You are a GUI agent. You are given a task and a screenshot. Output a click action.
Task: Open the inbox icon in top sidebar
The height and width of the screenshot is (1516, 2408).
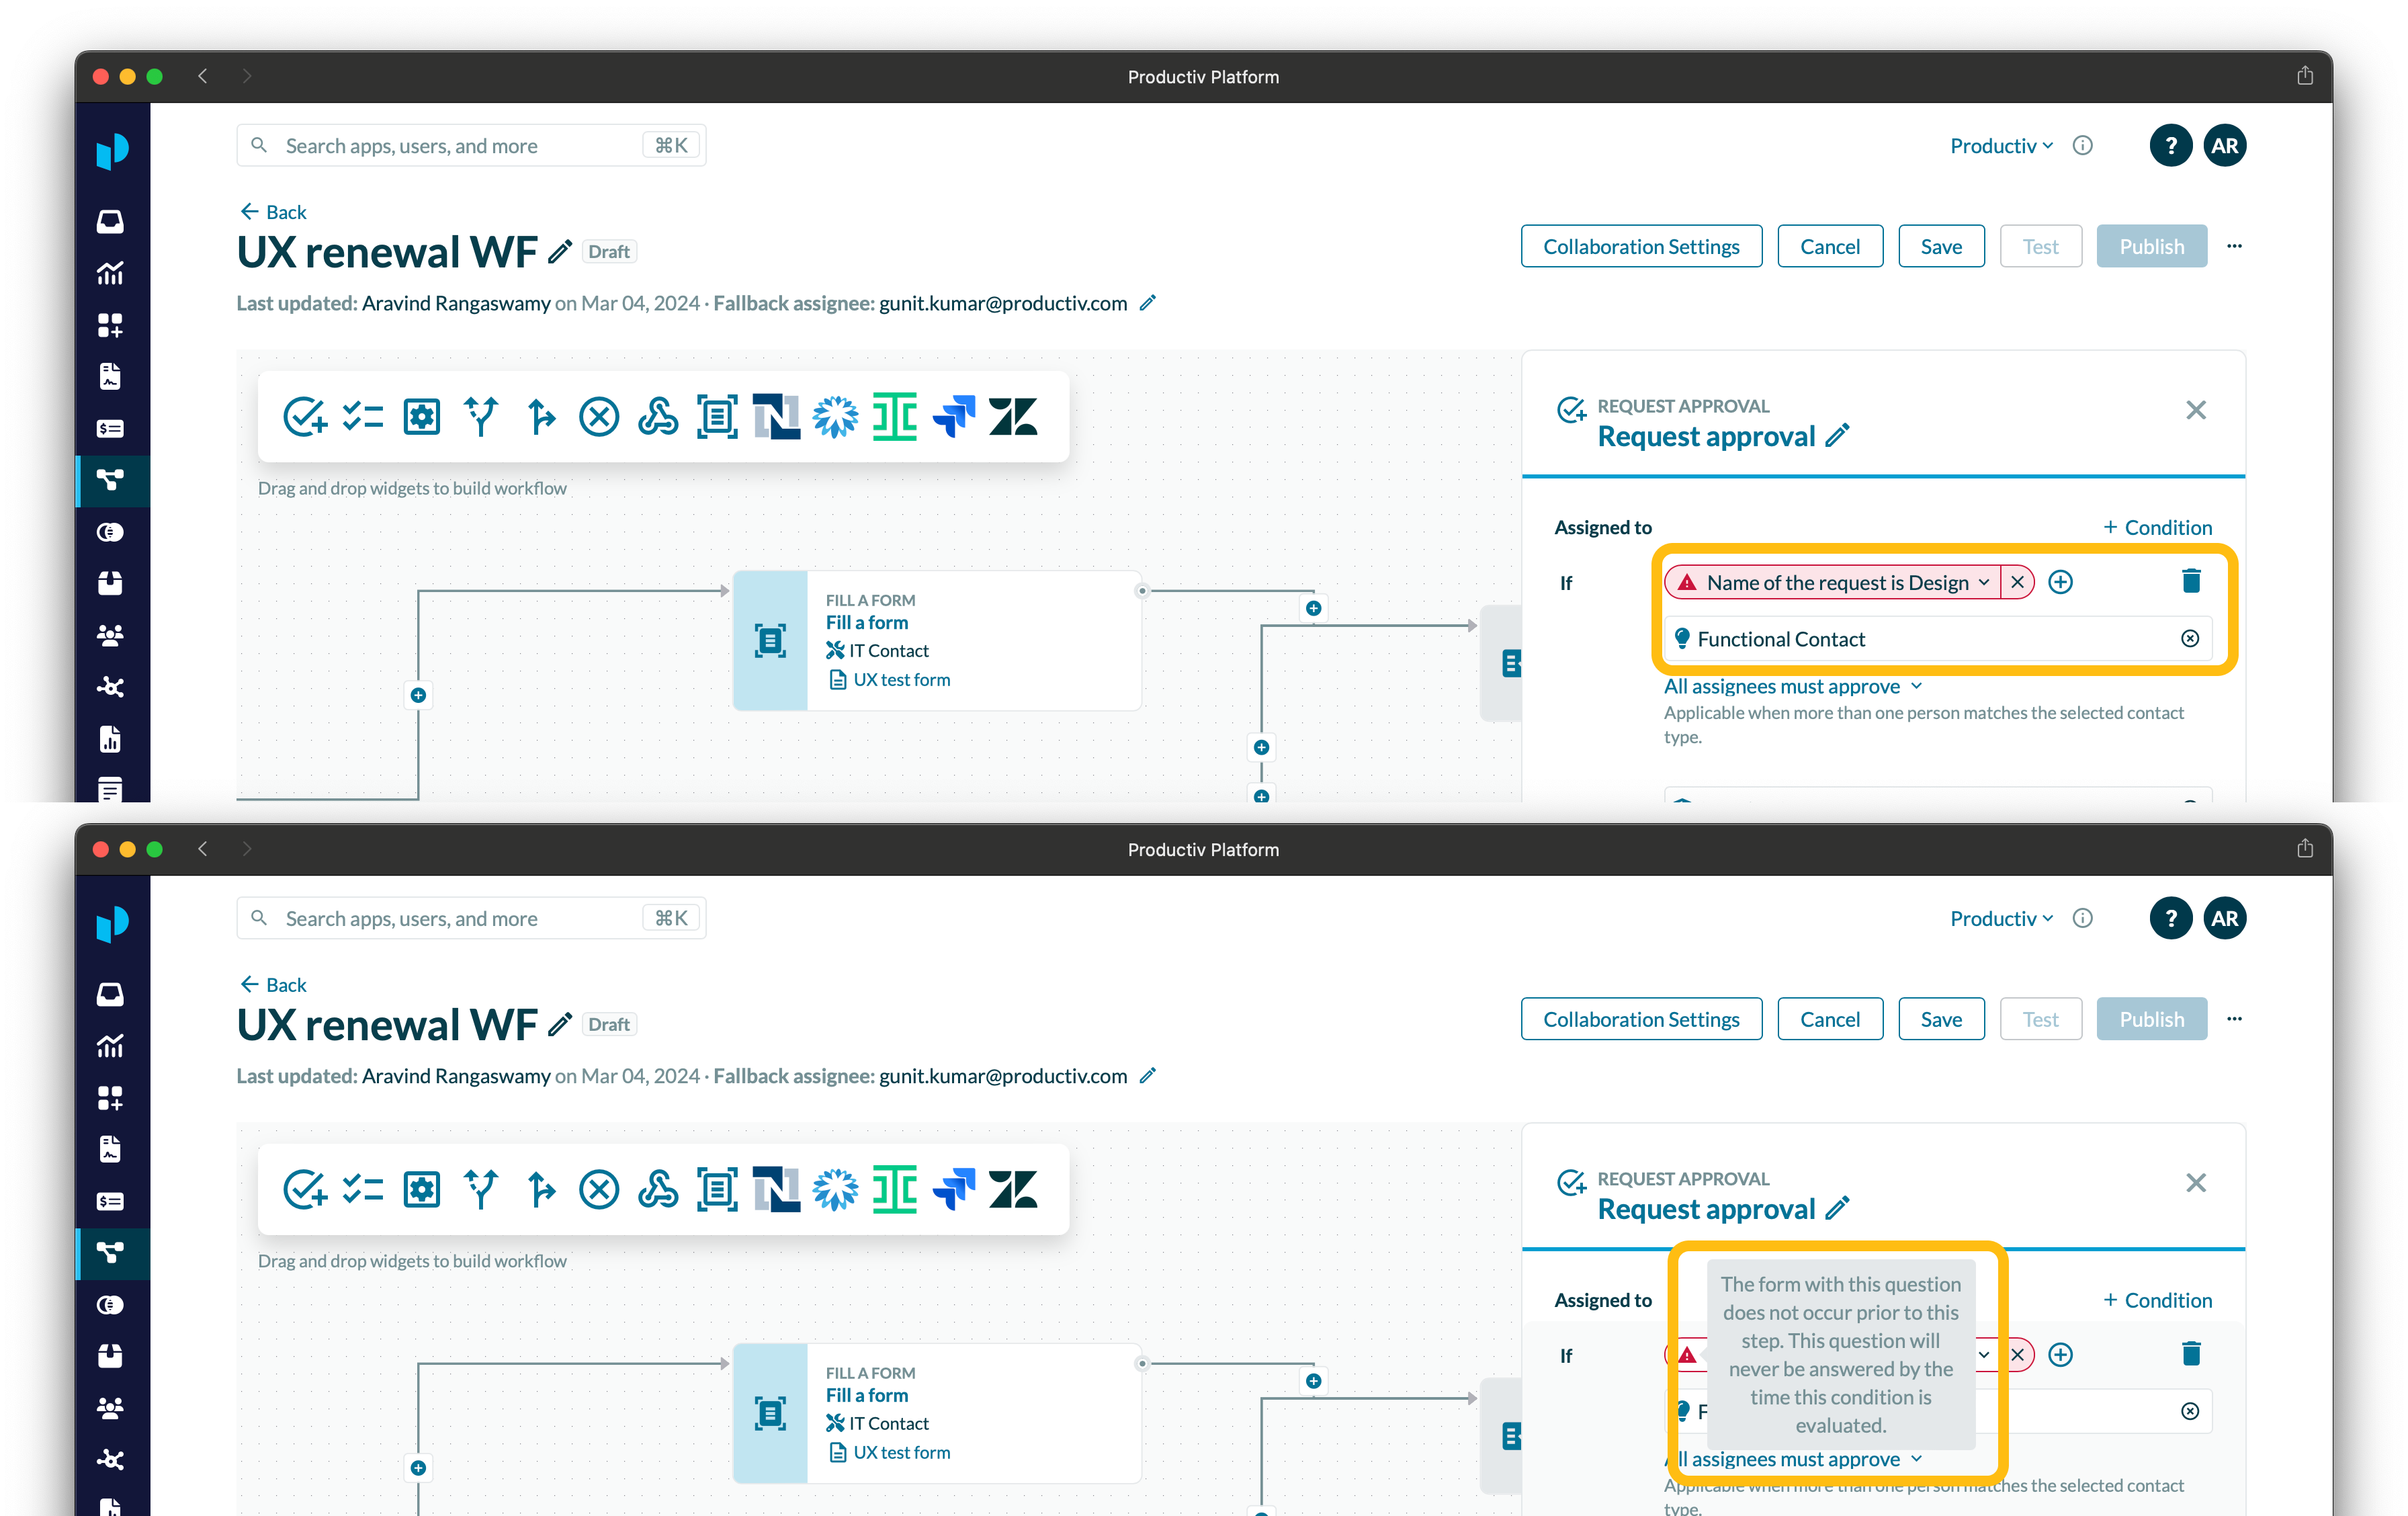pos(110,221)
